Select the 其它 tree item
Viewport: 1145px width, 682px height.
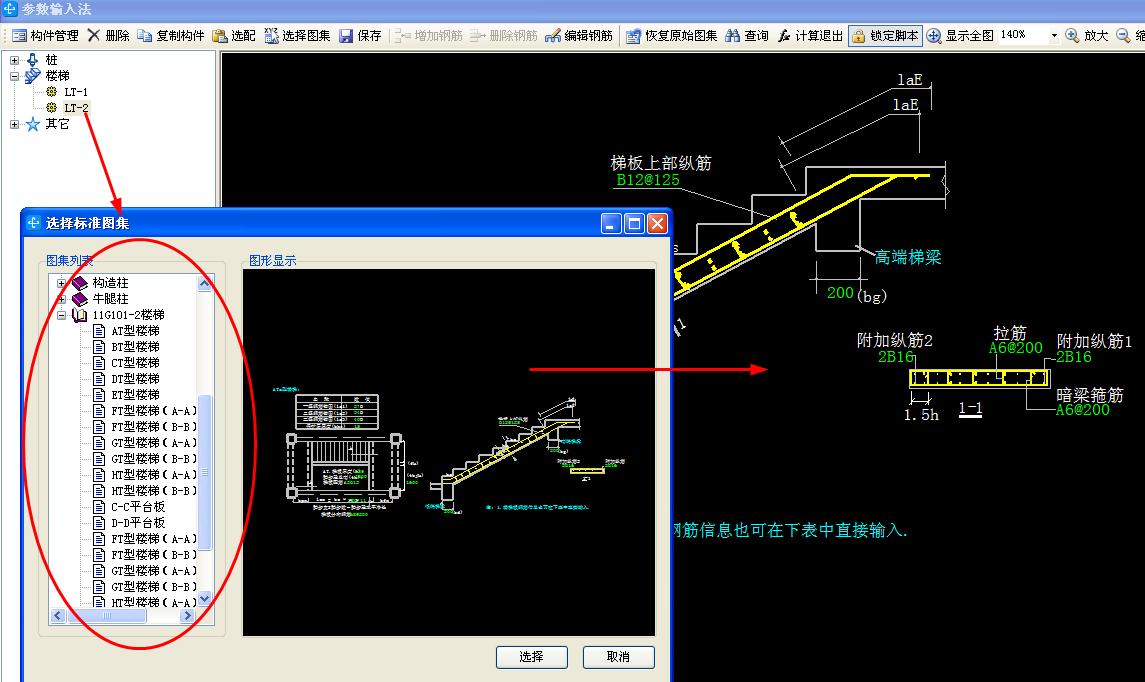57,124
